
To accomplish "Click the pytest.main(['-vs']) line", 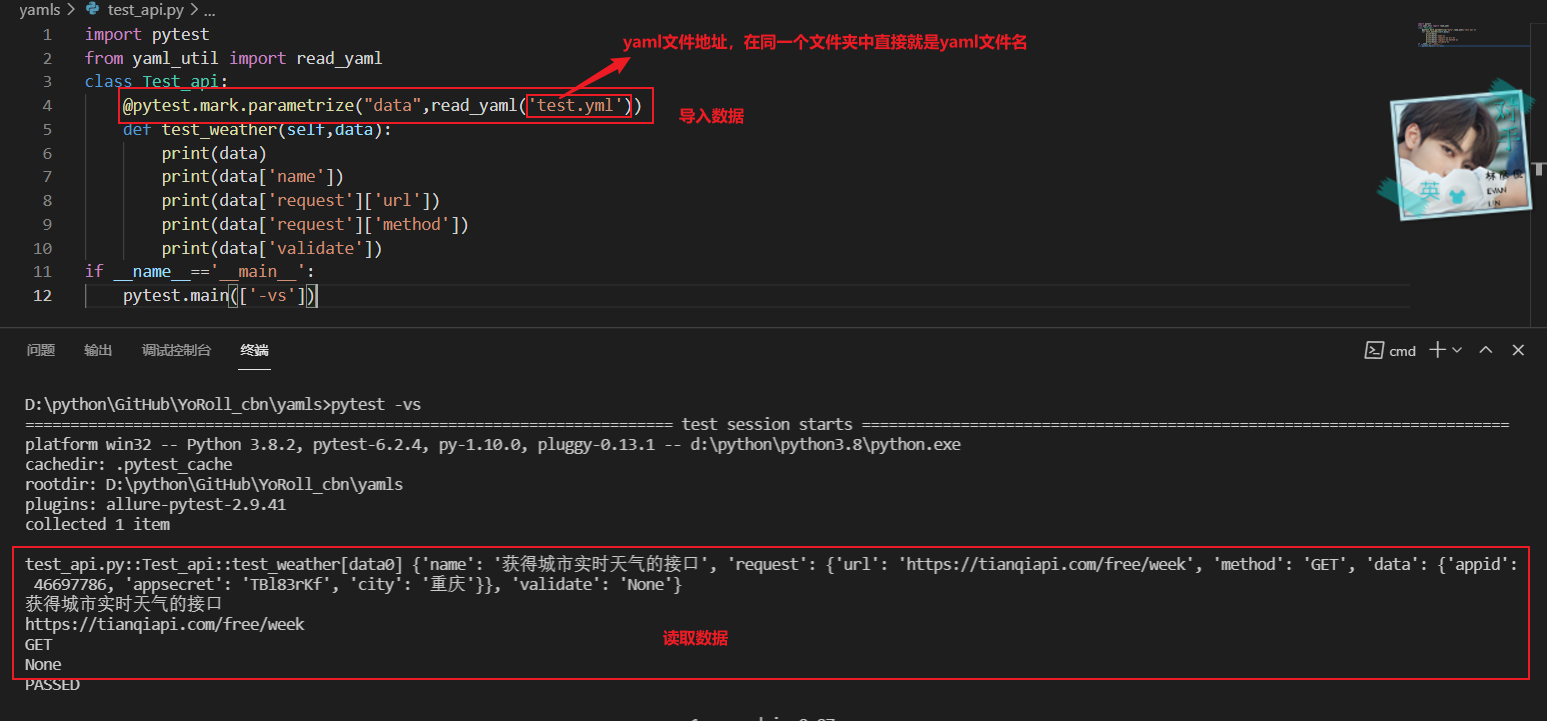I will [x=220, y=296].
